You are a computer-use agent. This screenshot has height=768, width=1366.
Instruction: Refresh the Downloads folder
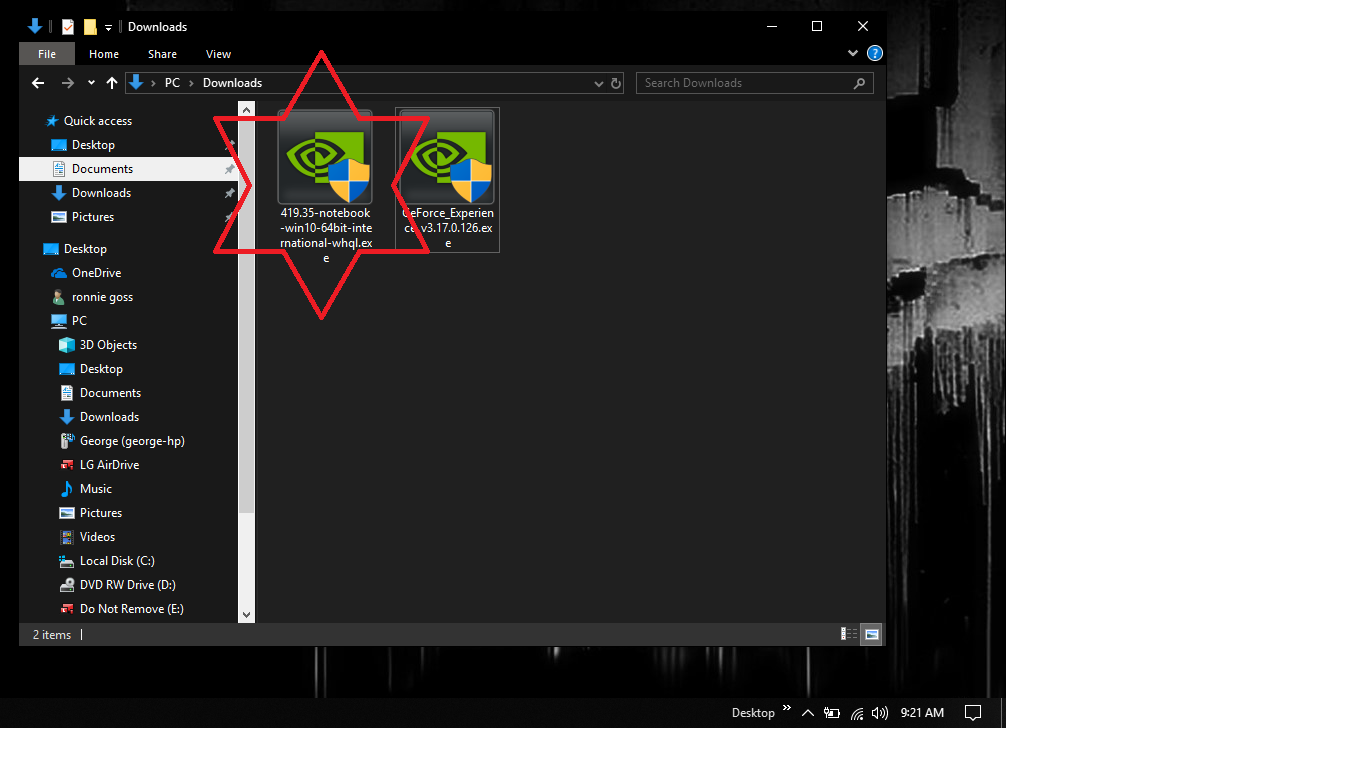[616, 83]
